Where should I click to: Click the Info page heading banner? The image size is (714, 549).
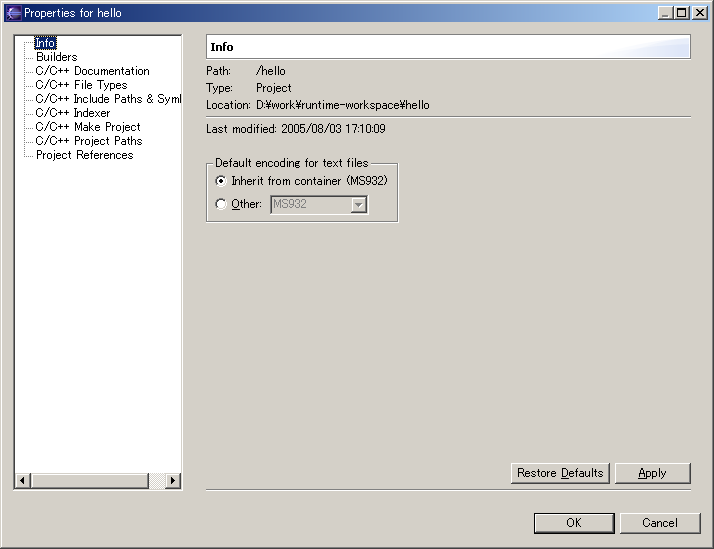[x=449, y=47]
